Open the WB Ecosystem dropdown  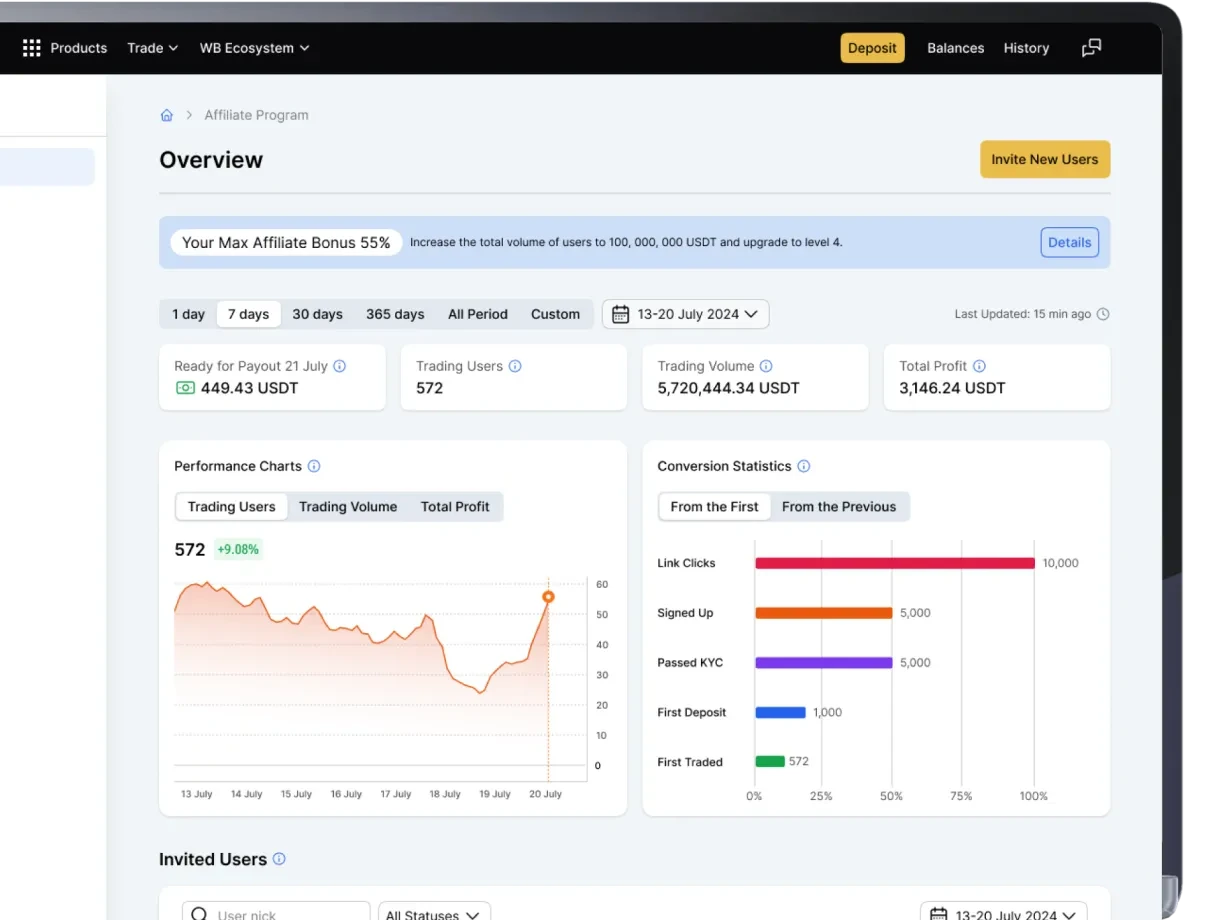[254, 48]
